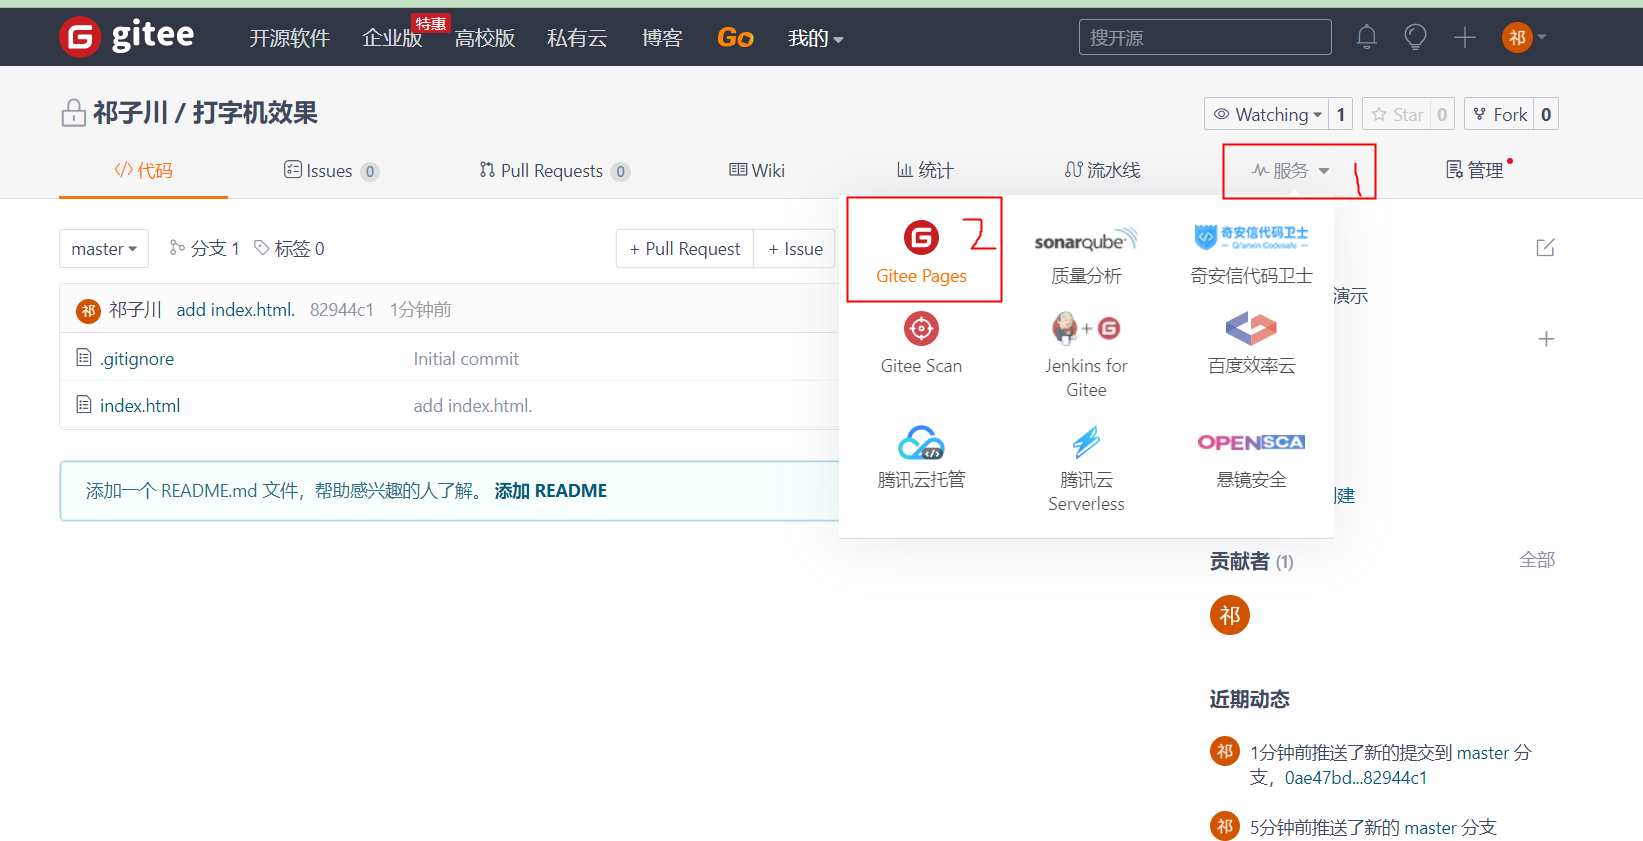View 标签 0 tags list
Viewport: 1643px width, 841px height.
(289, 248)
